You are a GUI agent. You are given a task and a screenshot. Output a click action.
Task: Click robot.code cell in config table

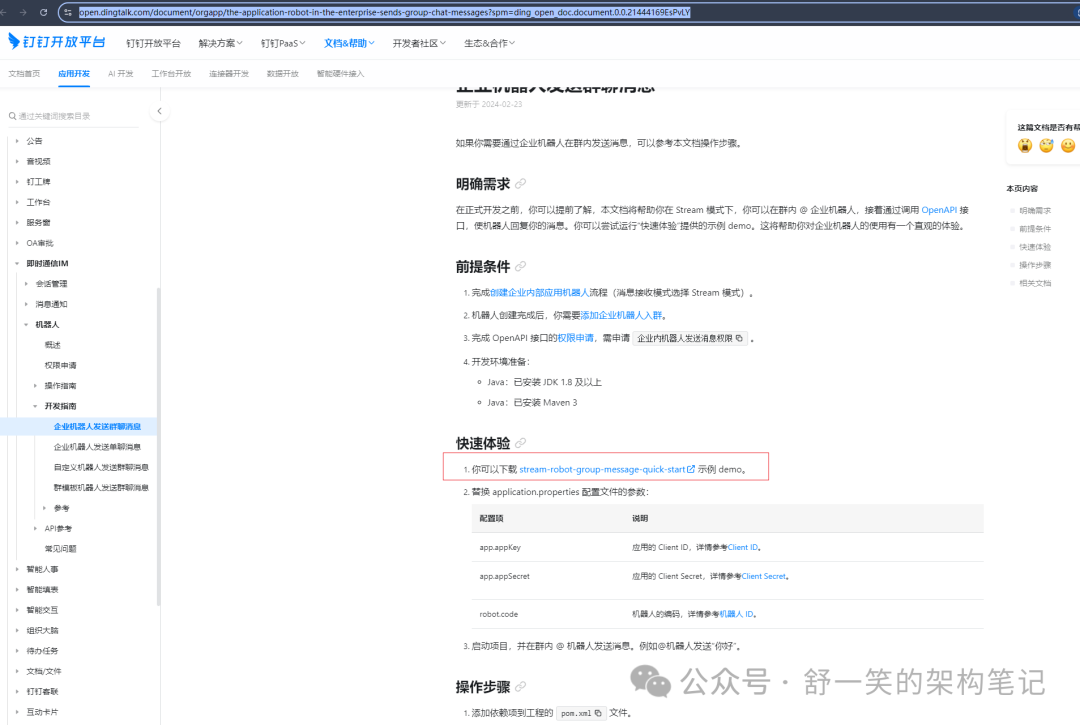[499, 614]
